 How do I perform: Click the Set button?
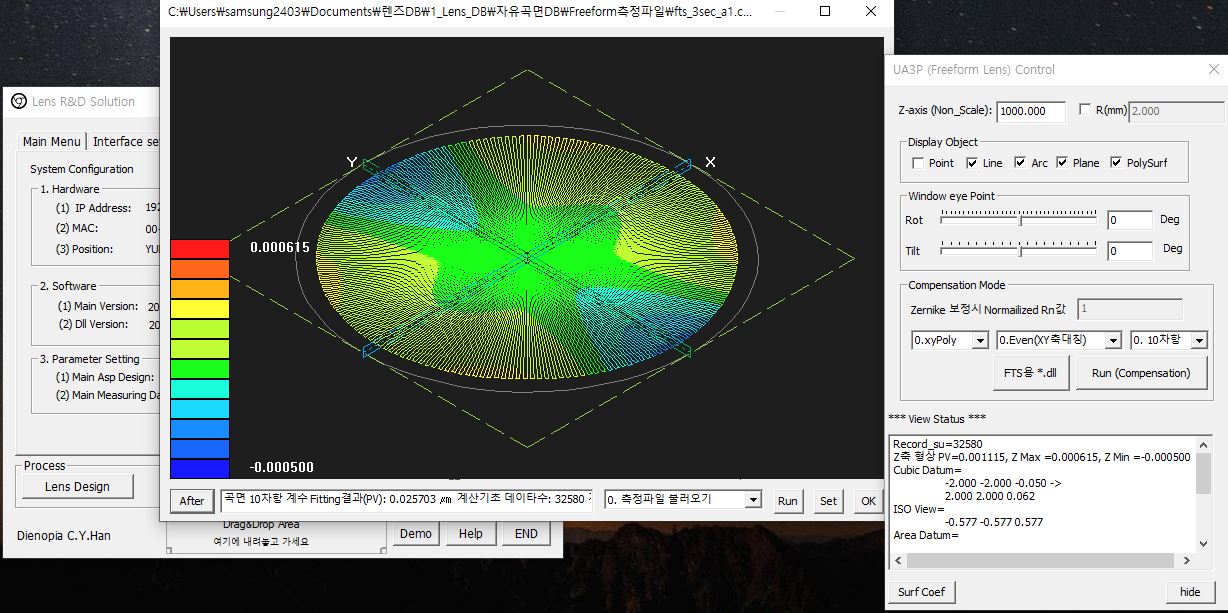pos(828,501)
